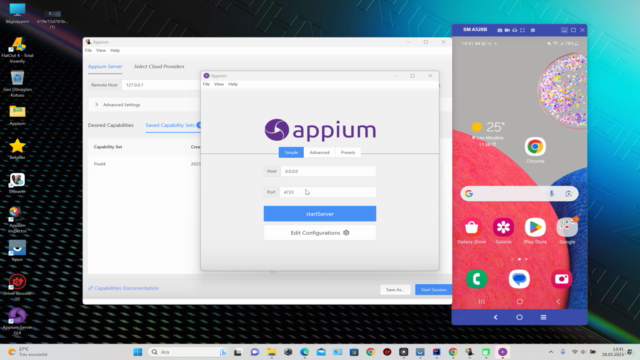Take screenshot using Vysor camera icon
The width and height of the screenshot is (640, 360).
click(500, 30)
